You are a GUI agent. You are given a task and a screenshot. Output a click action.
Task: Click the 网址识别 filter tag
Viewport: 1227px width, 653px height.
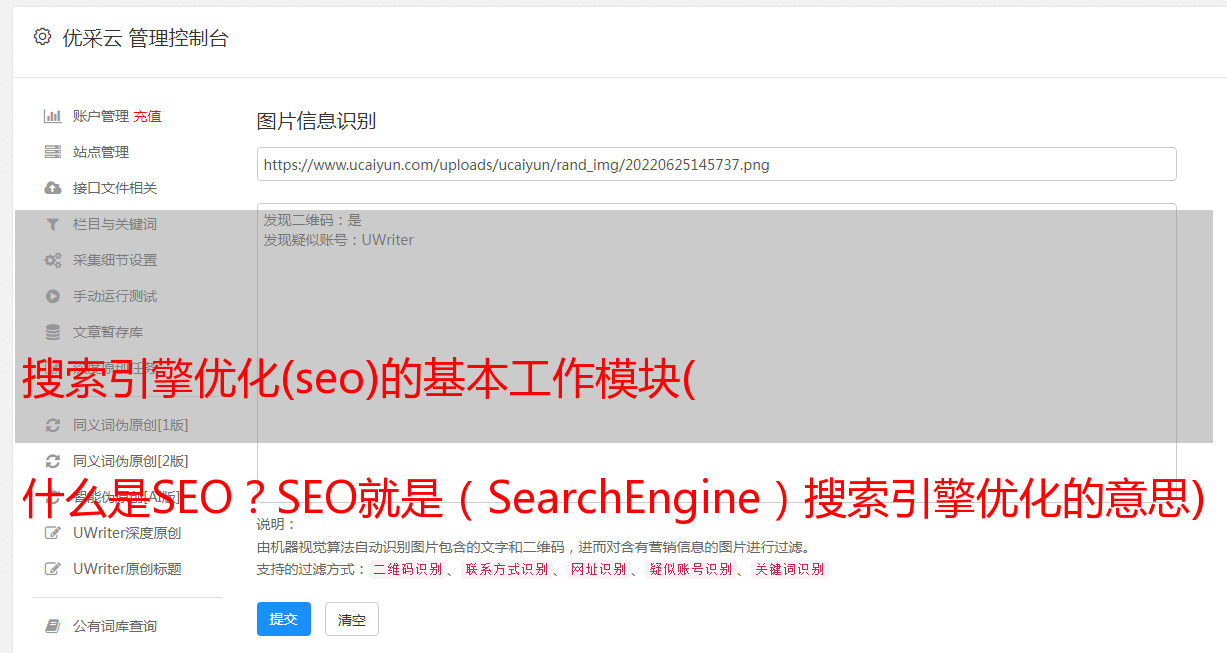pos(598,569)
